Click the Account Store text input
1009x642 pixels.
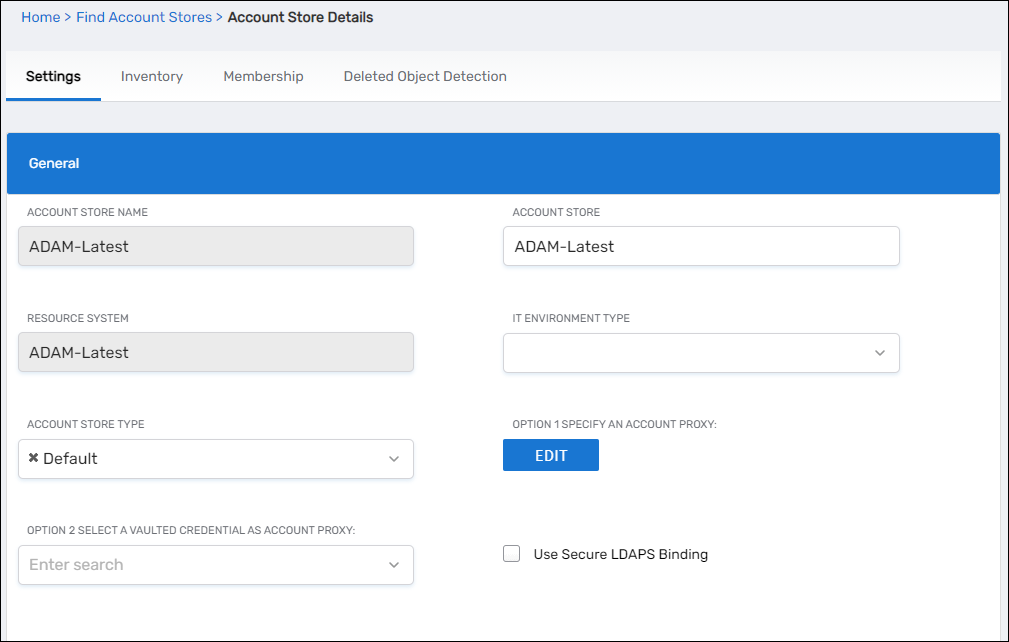click(x=700, y=246)
